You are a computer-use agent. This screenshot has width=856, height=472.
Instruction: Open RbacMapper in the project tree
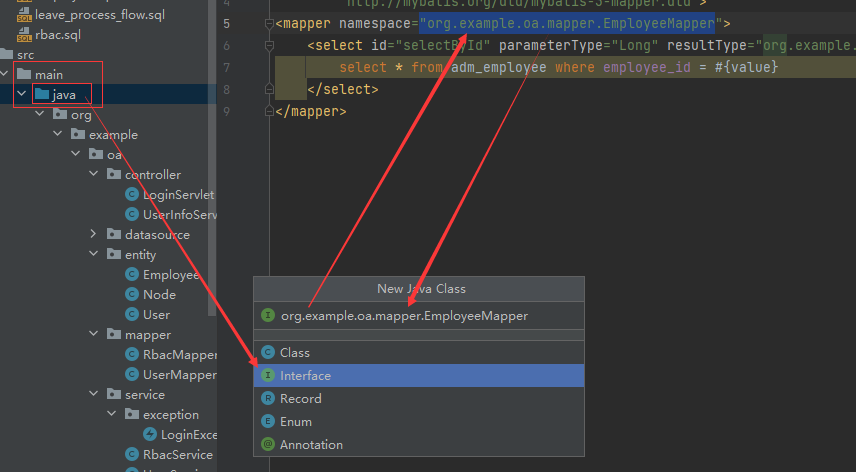tap(179, 355)
